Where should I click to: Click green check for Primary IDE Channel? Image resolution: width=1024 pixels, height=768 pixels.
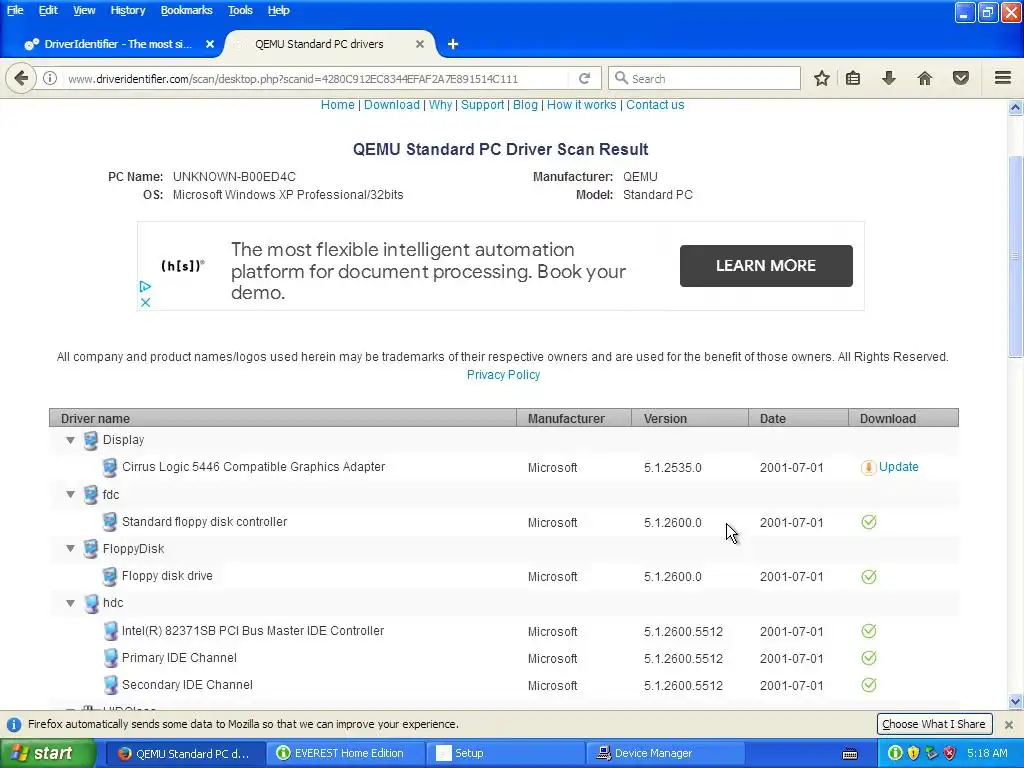869,658
